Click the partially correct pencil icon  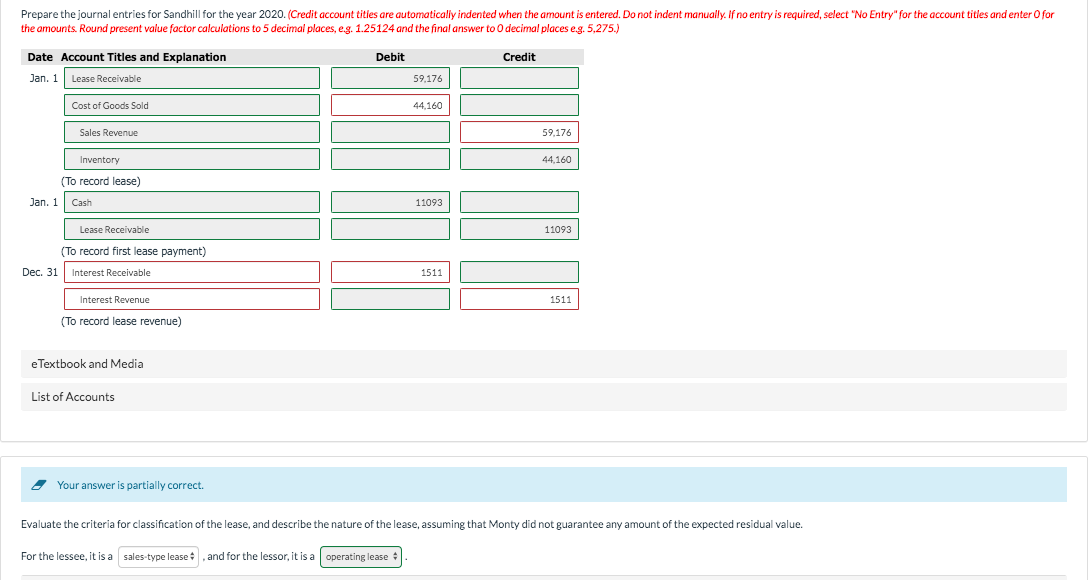coord(39,485)
